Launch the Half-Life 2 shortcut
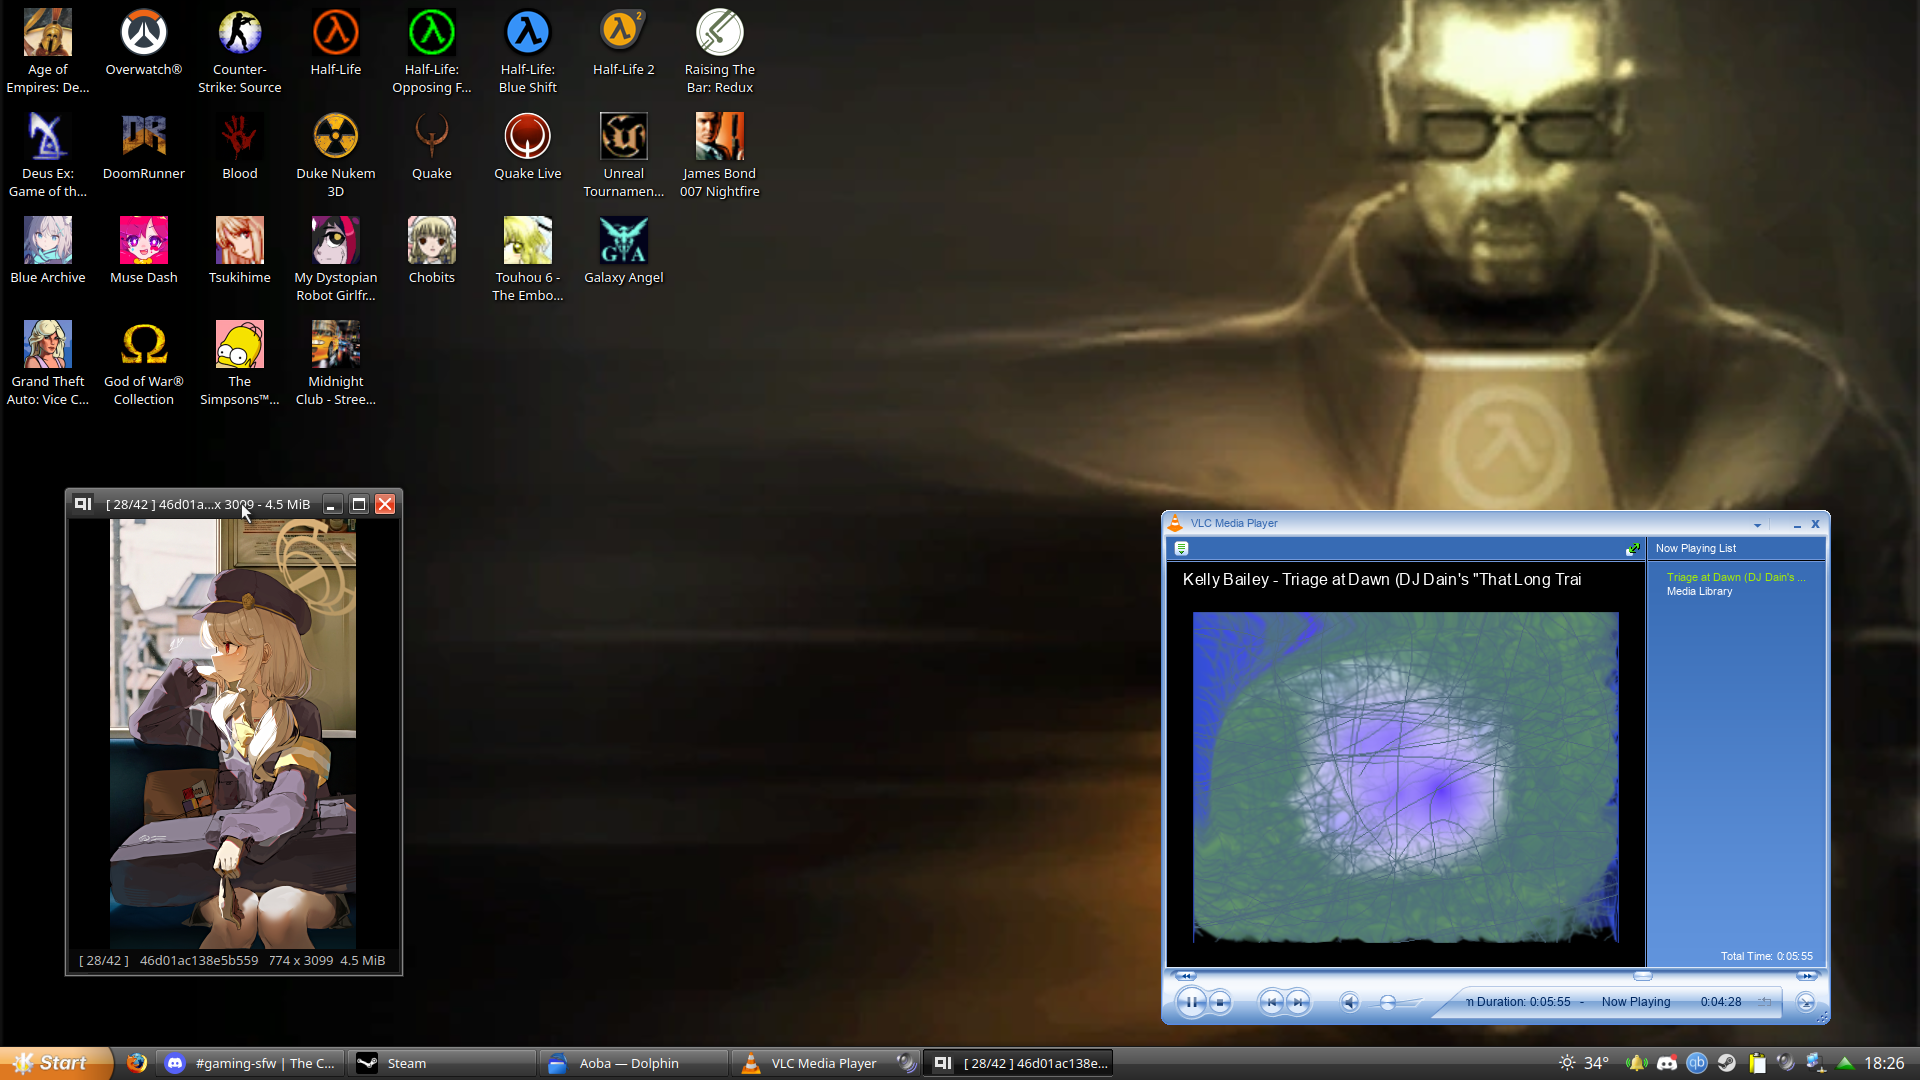The image size is (1920, 1080). [x=624, y=43]
